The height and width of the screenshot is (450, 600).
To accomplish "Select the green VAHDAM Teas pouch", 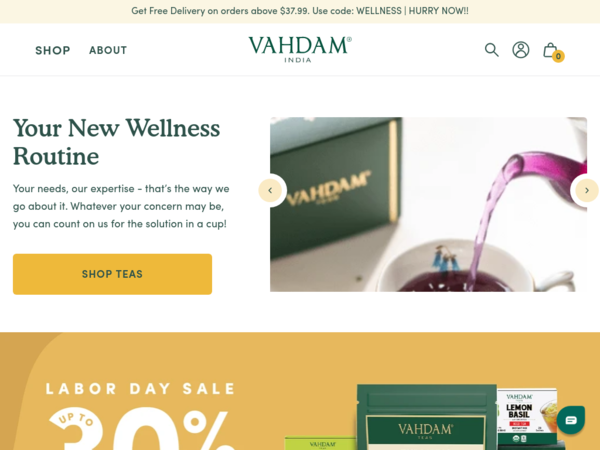I will [427, 417].
